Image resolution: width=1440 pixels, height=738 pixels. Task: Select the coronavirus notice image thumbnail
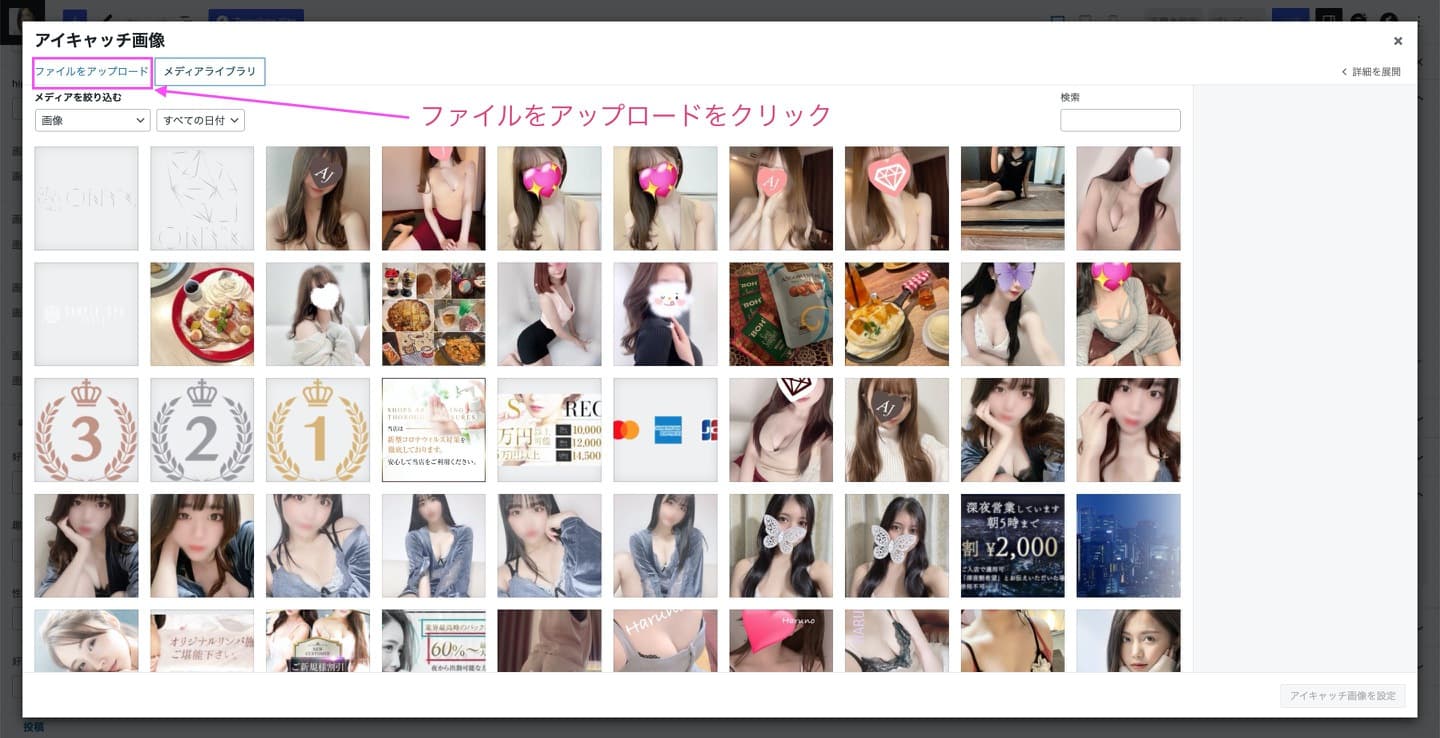(434, 430)
